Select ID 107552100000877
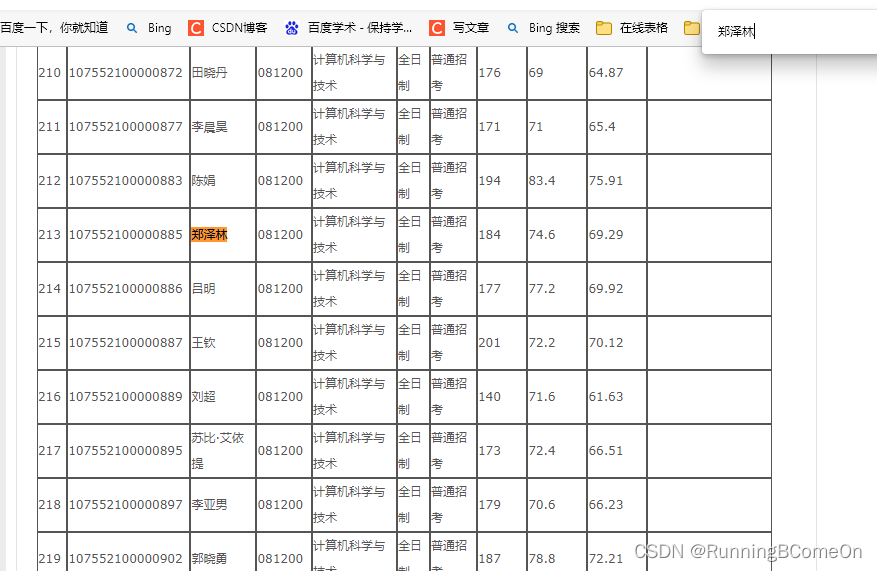This screenshot has height=571, width=877. click(x=125, y=127)
